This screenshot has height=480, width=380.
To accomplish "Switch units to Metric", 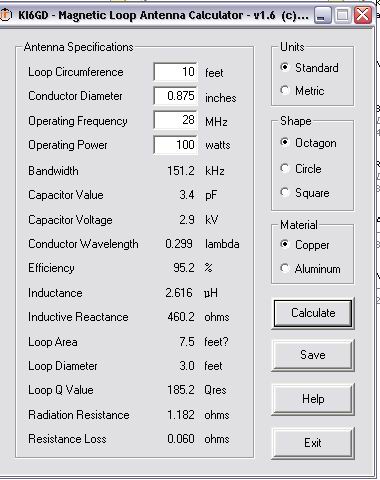I will [x=285, y=90].
